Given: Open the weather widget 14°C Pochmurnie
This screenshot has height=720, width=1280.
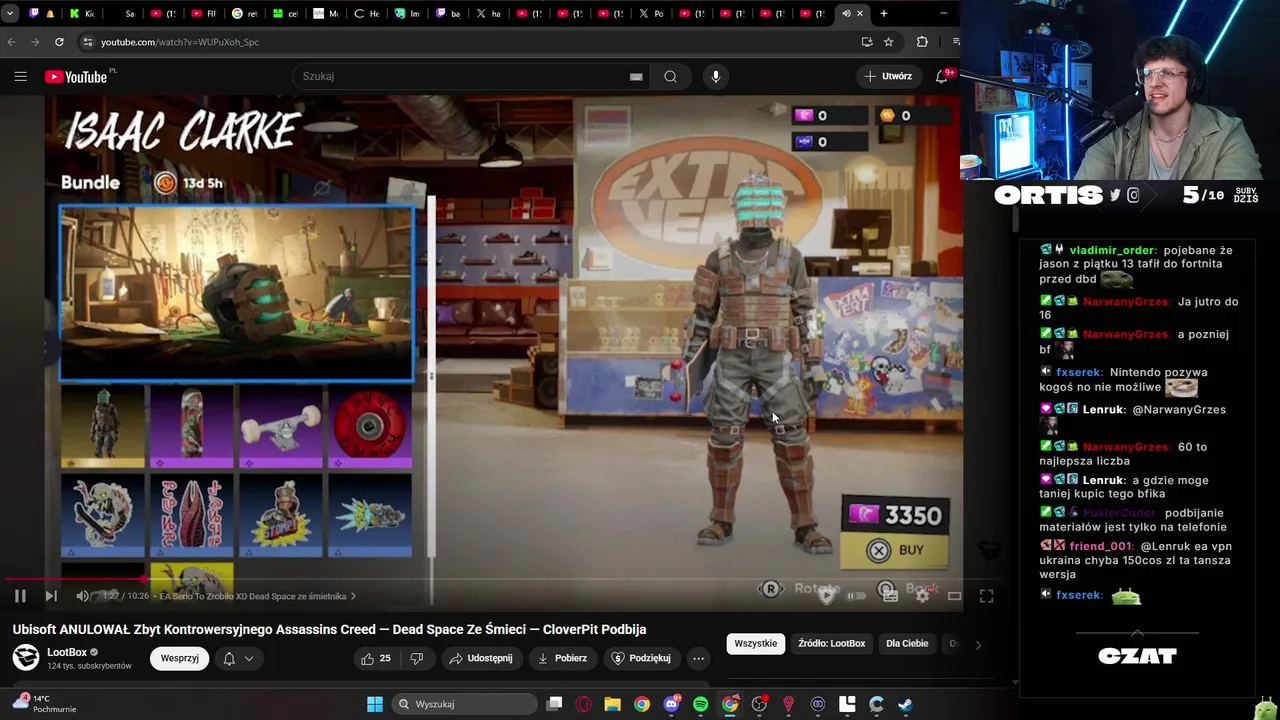Looking at the screenshot, I should [x=45, y=704].
